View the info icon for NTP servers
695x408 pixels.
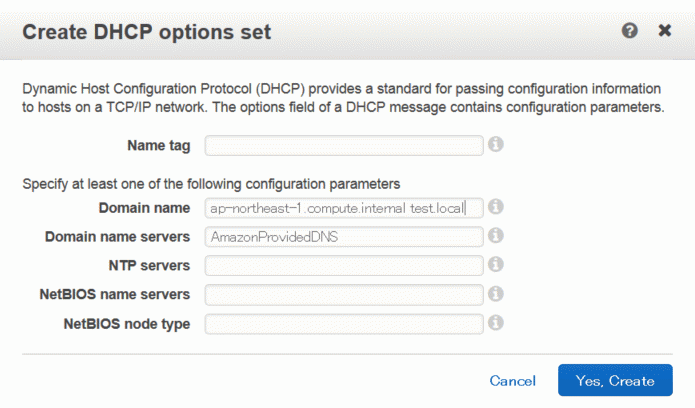coord(496,264)
